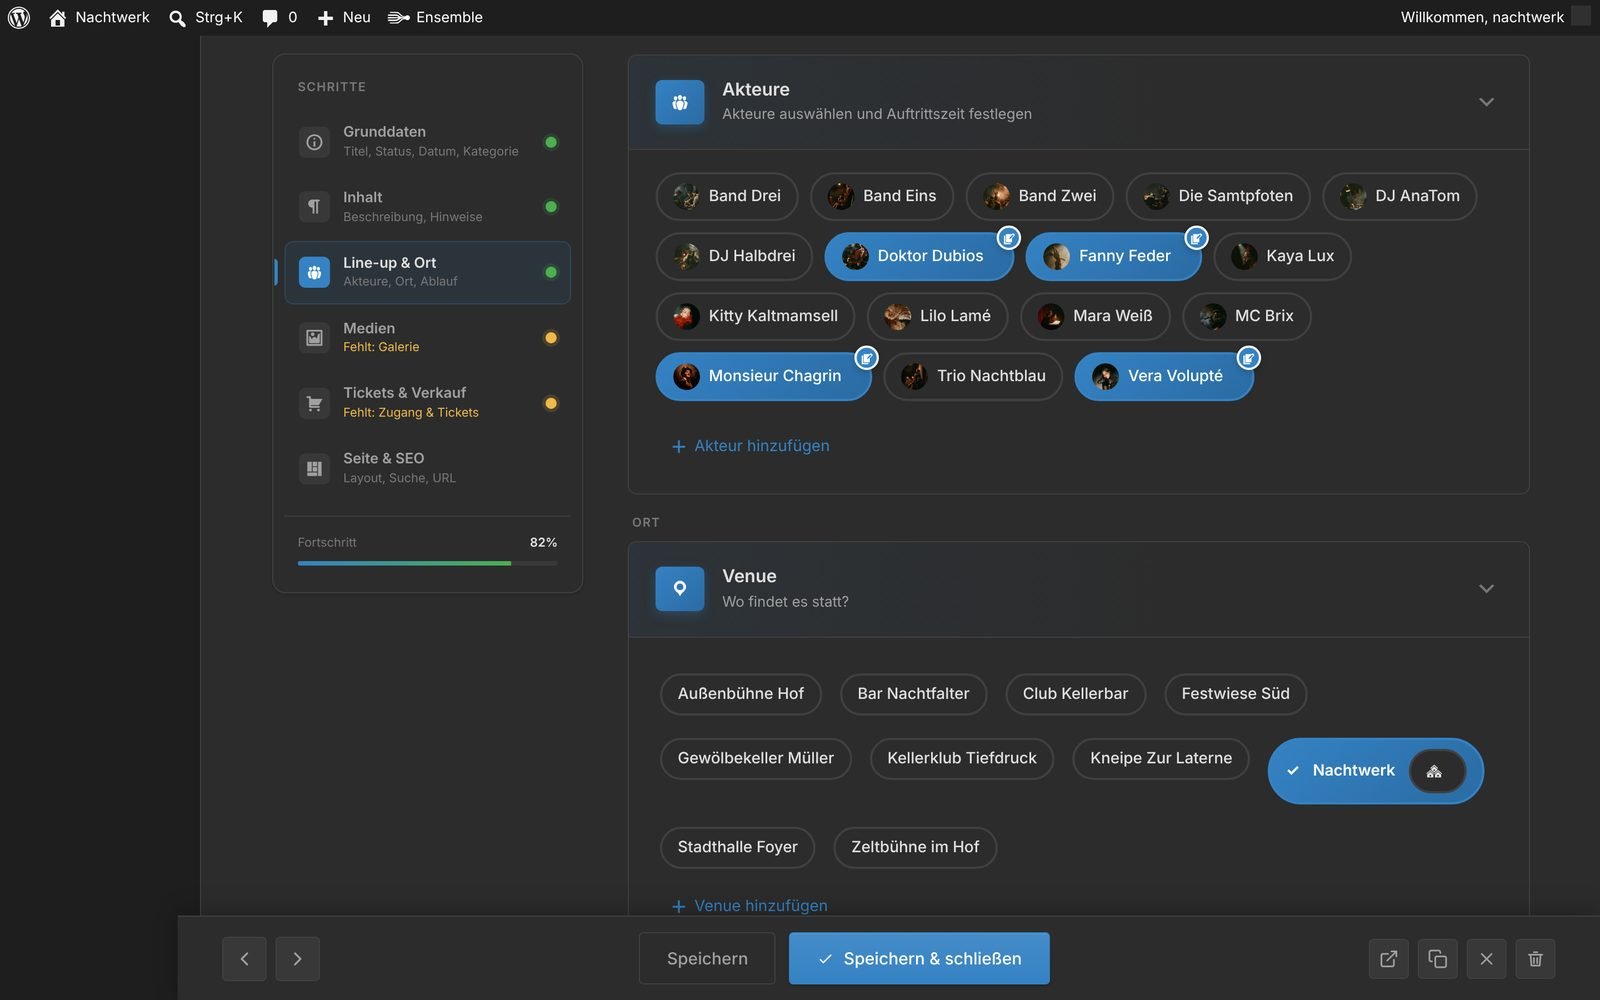Click the rooms icon inside Nachtwerk venue
Image resolution: width=1600 pixels, height=1000 pixels.
1437,771
